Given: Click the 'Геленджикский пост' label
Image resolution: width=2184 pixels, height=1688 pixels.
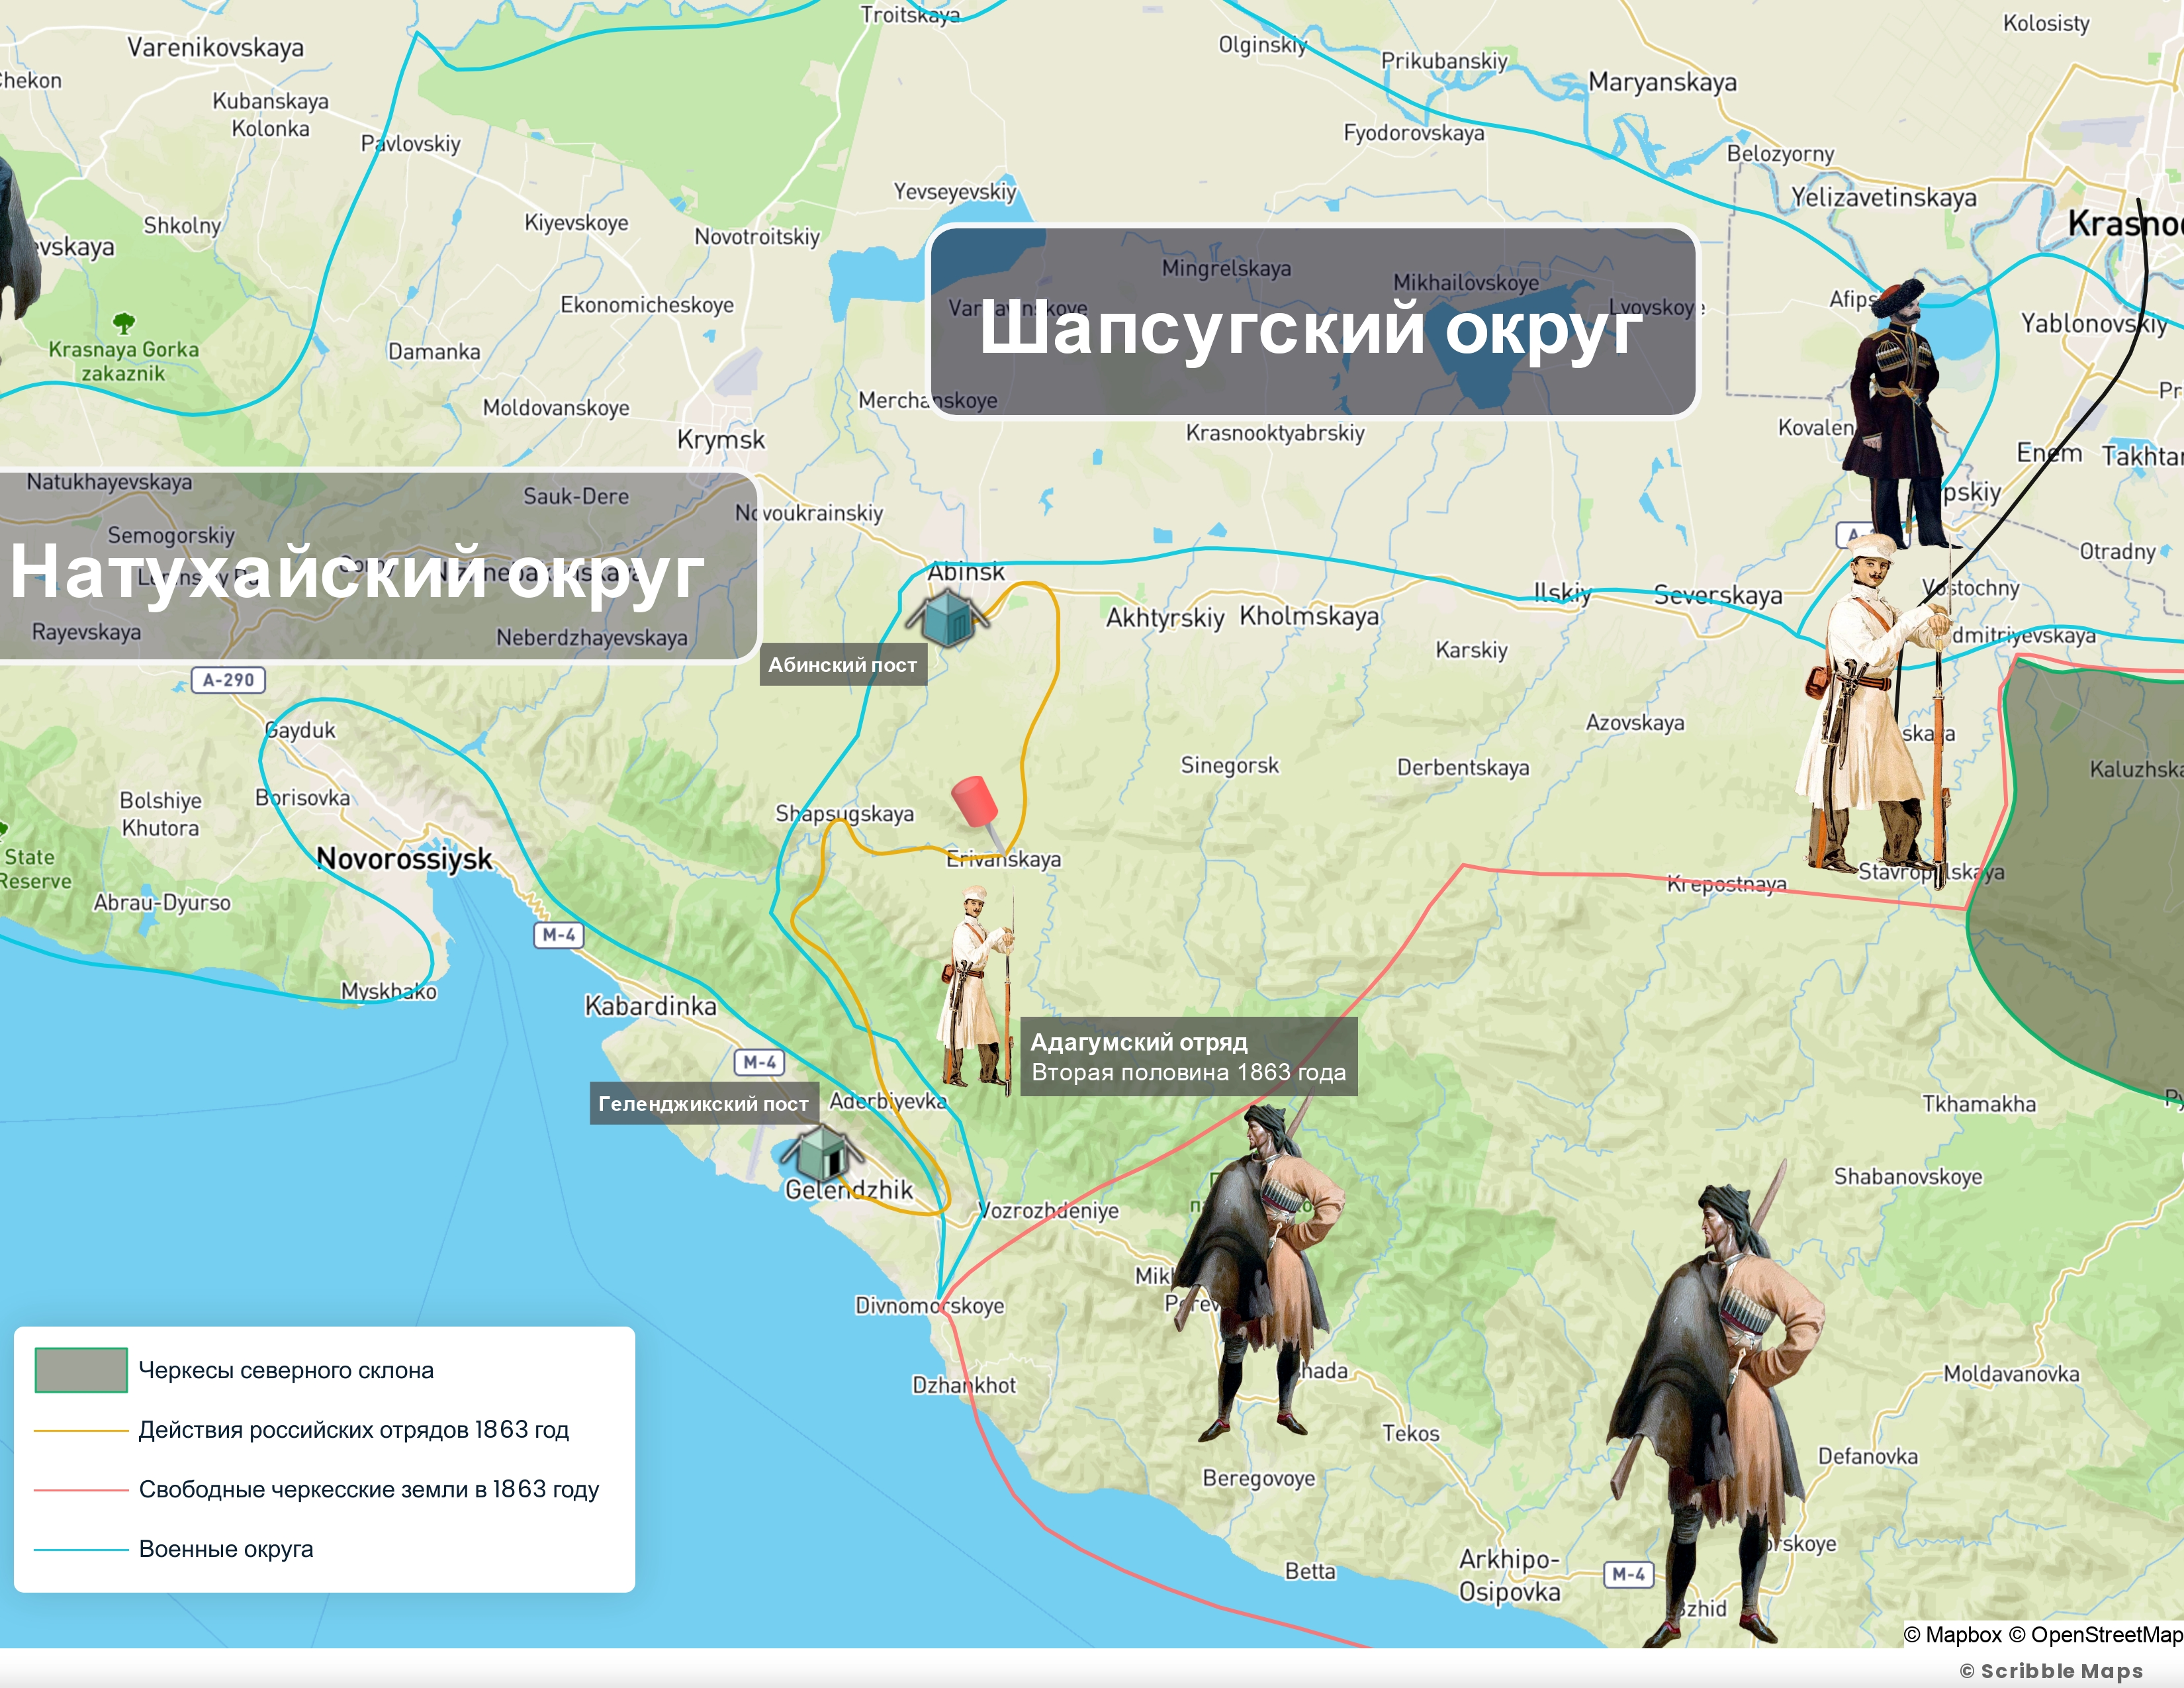Looking at the screenshot, I should 704,1104.
